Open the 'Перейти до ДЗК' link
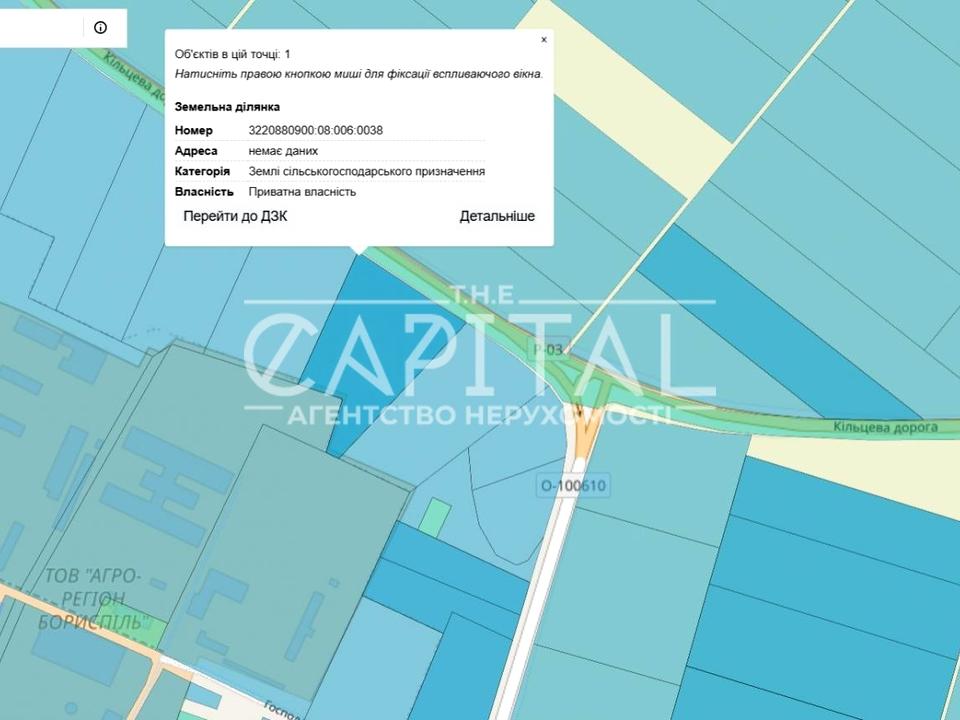 (x=235, y=216)
